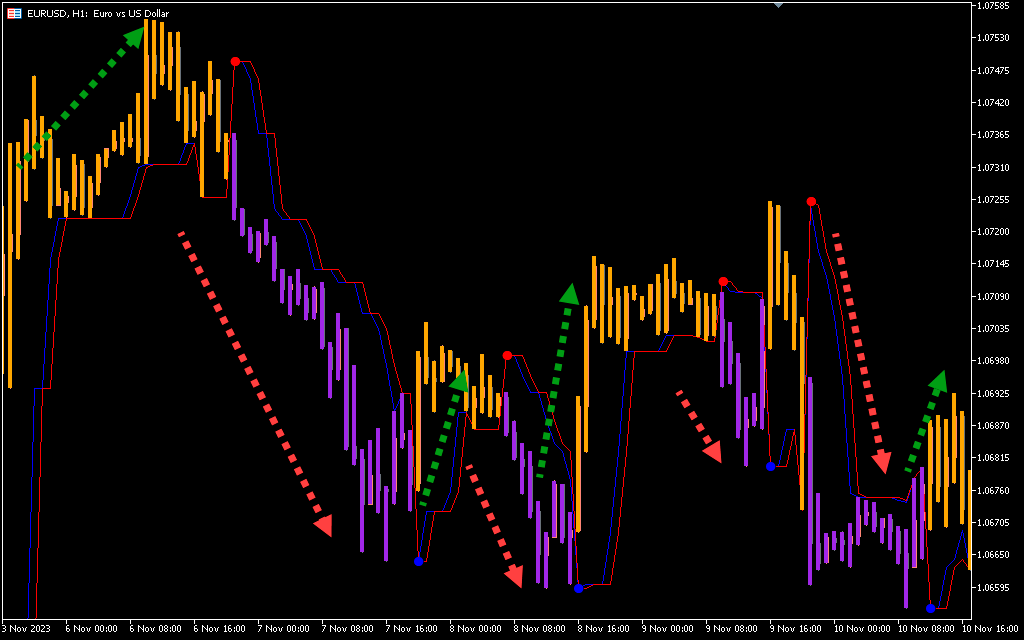Click the '7 Nov 08:00' time label

347,628
